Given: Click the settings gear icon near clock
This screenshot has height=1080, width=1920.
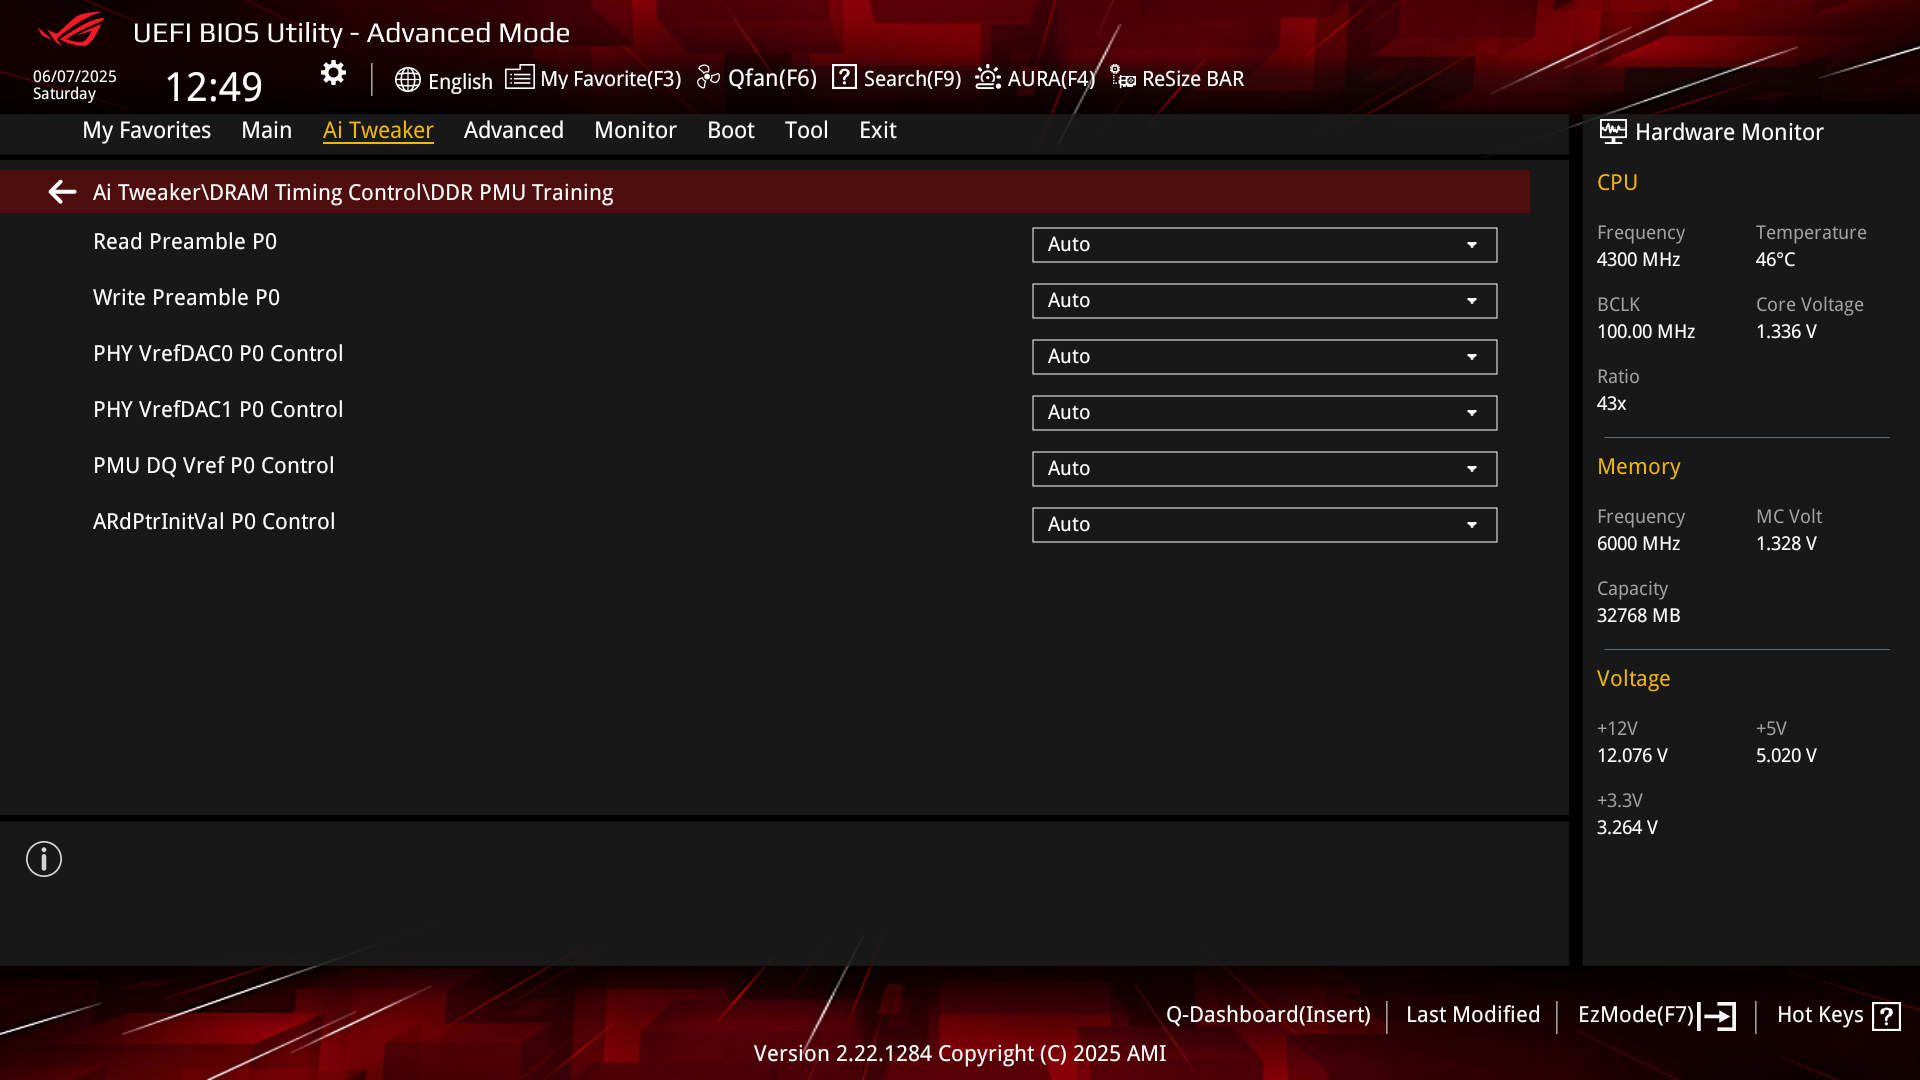Looking at the screenshot, I should coord(333,73).
